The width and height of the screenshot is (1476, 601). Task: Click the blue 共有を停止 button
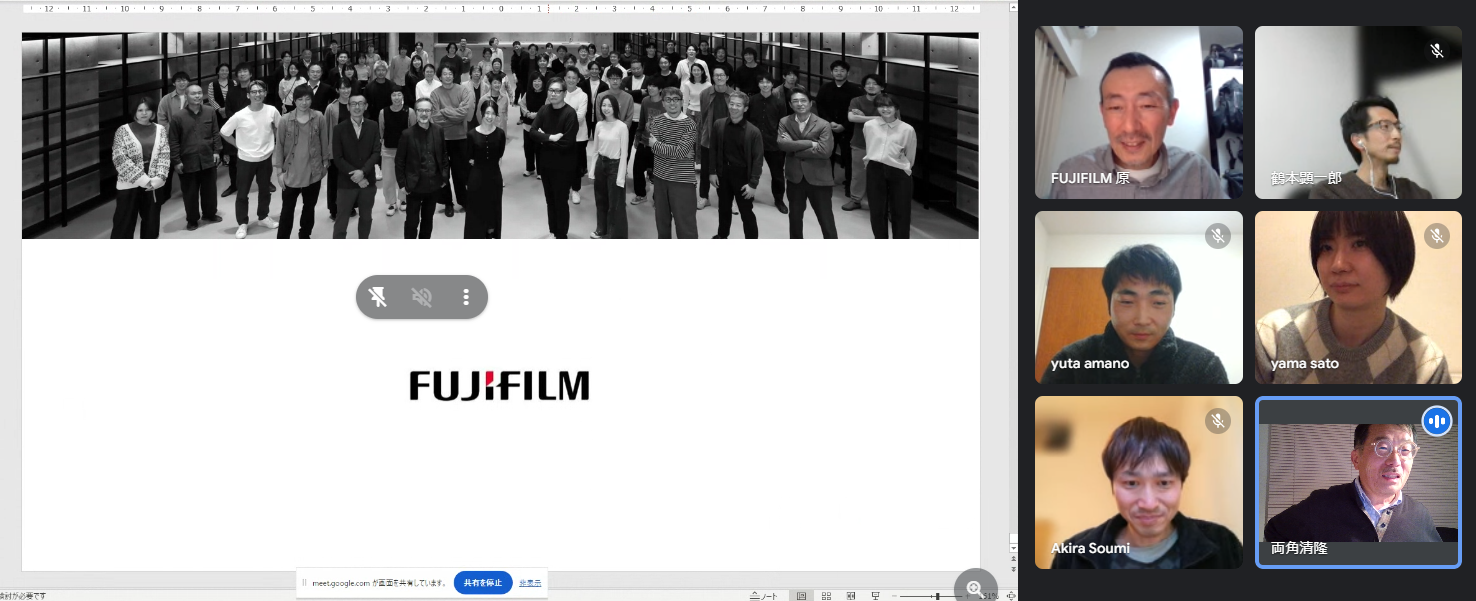tap(483, 582)
